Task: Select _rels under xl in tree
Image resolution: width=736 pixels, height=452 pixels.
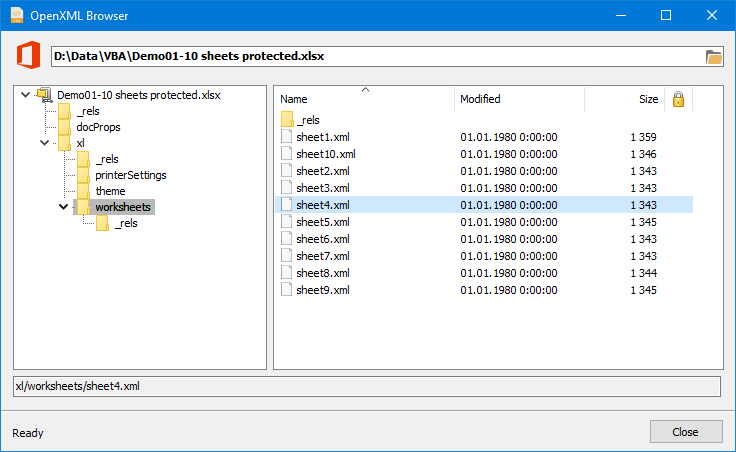Action: pyautogui.click(x=107, y=159)
